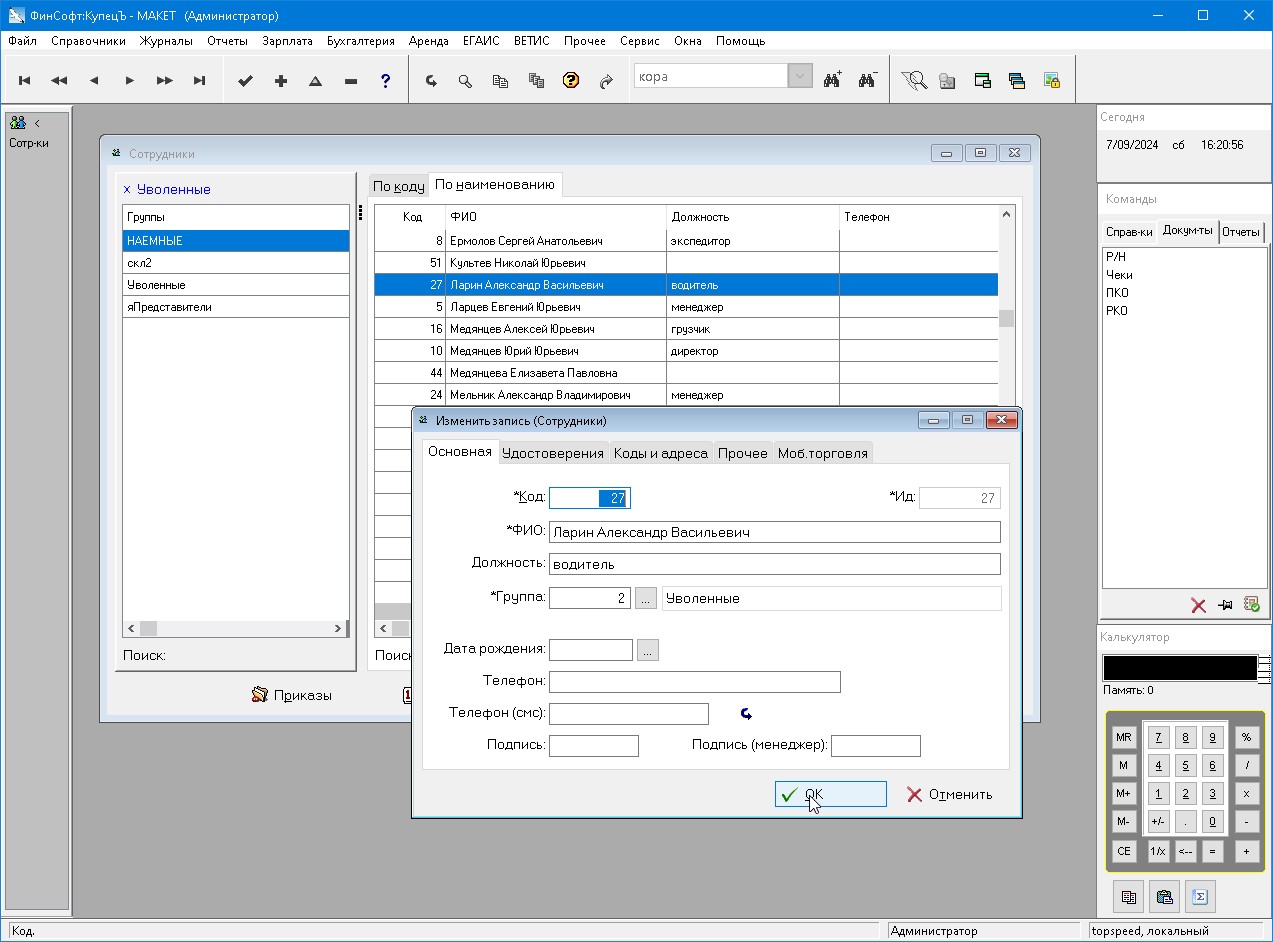The width and height of the screenshot is (1273, 942).
Task: Open date picker next to Дата рождения
Action: pyautogui.click(x=648, y=650)
